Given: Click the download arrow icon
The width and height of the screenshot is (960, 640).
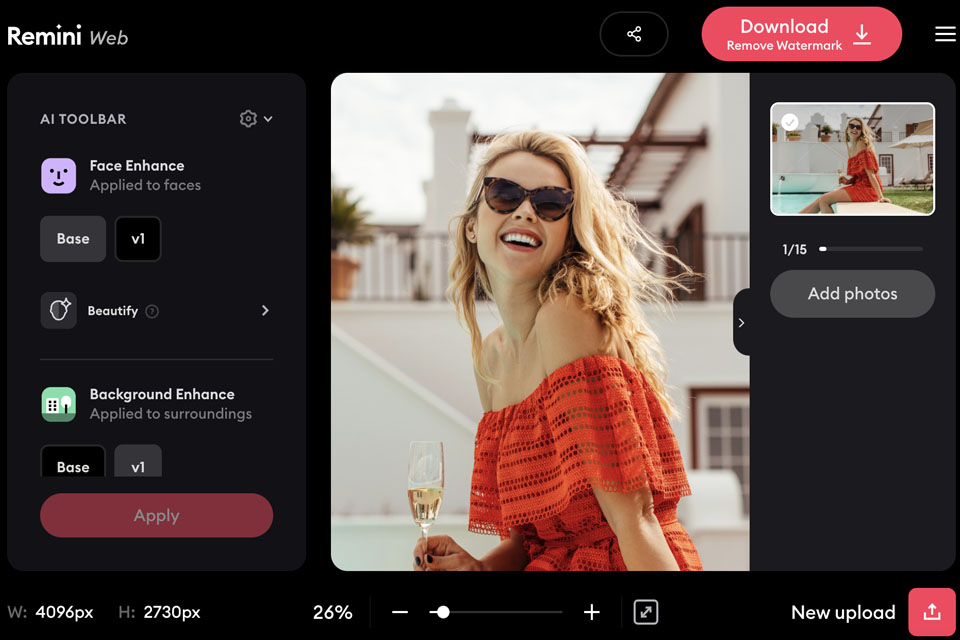Looking at the screenshot, I should click(862, 35).
